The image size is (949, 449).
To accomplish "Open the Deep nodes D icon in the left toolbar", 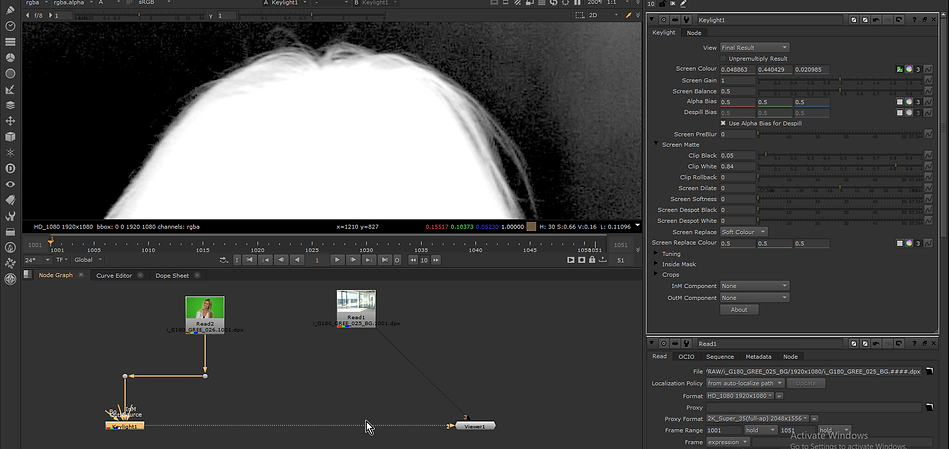I will pos(10,168).
